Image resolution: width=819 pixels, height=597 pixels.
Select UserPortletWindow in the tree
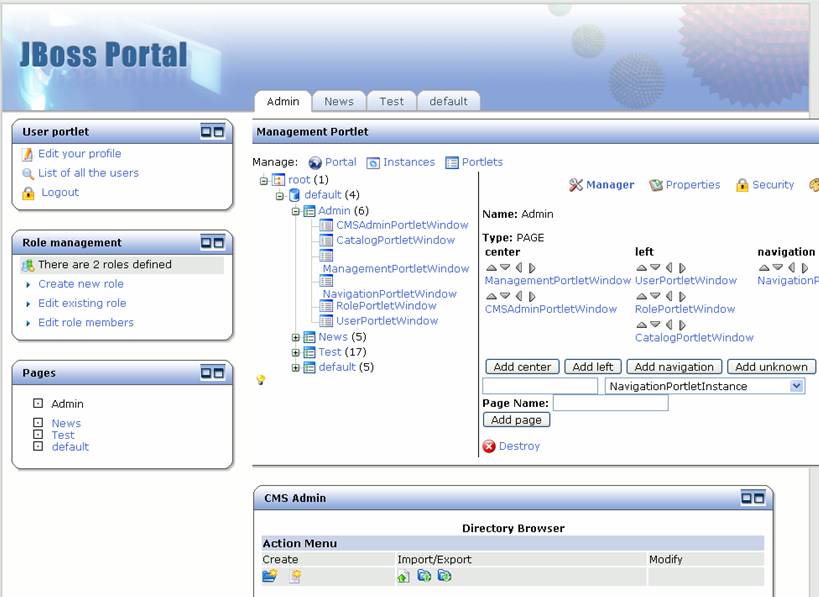coord(387,321)
